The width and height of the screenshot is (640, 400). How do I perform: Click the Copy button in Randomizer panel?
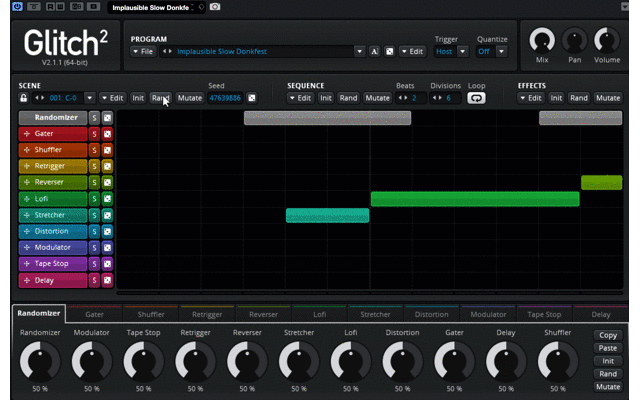(608, 335)
